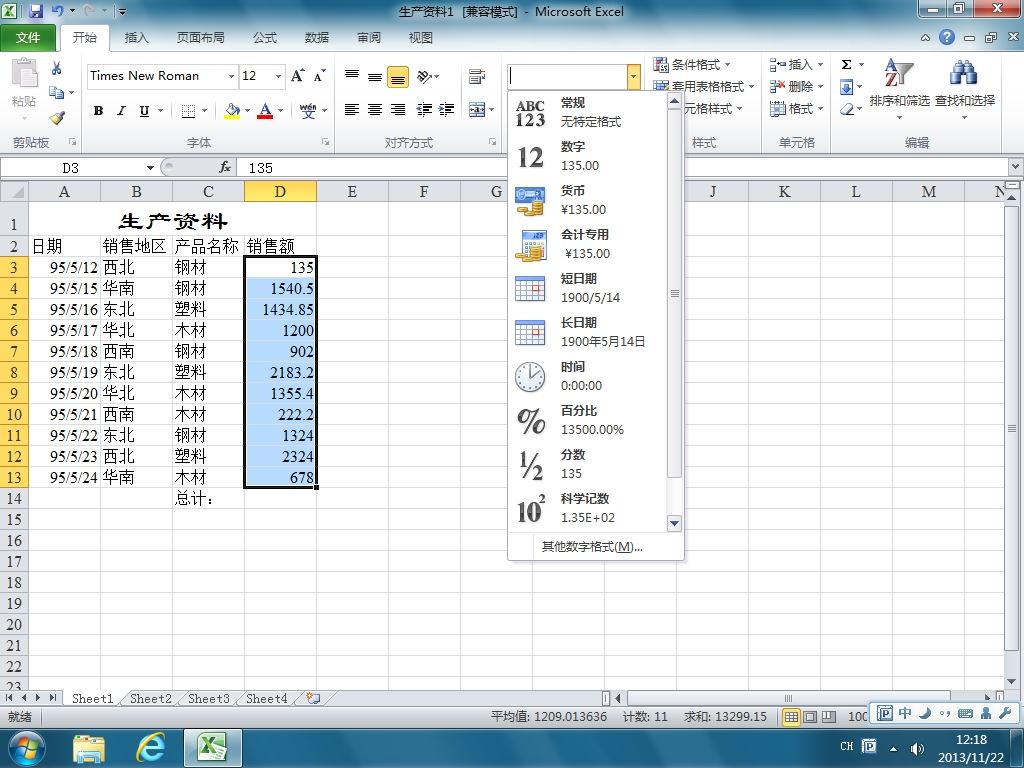
Task: Choose 常规 general format option
Action: pyautogui.click(x=588, y=112)
